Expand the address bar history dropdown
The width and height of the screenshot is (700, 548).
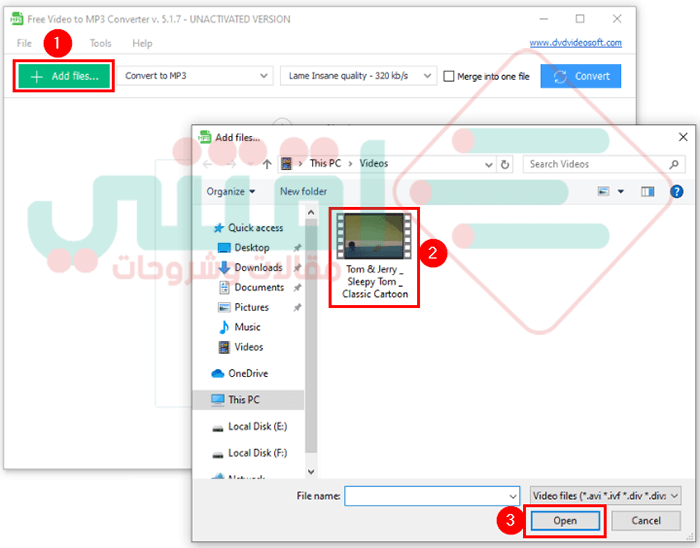pos(489,165)
